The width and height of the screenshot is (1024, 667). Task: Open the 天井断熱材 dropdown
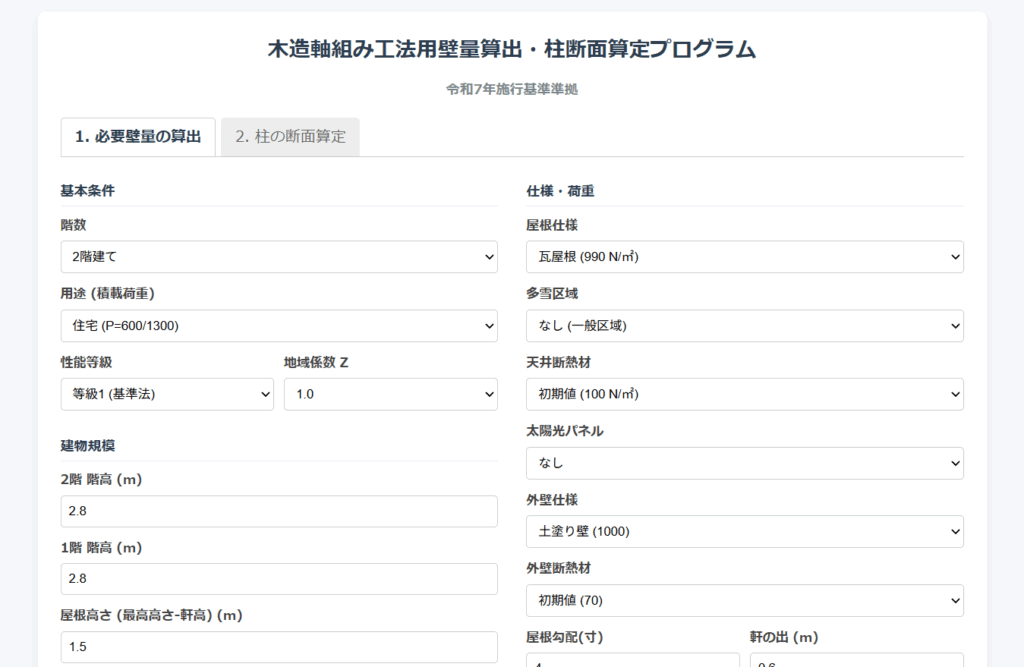744,394
